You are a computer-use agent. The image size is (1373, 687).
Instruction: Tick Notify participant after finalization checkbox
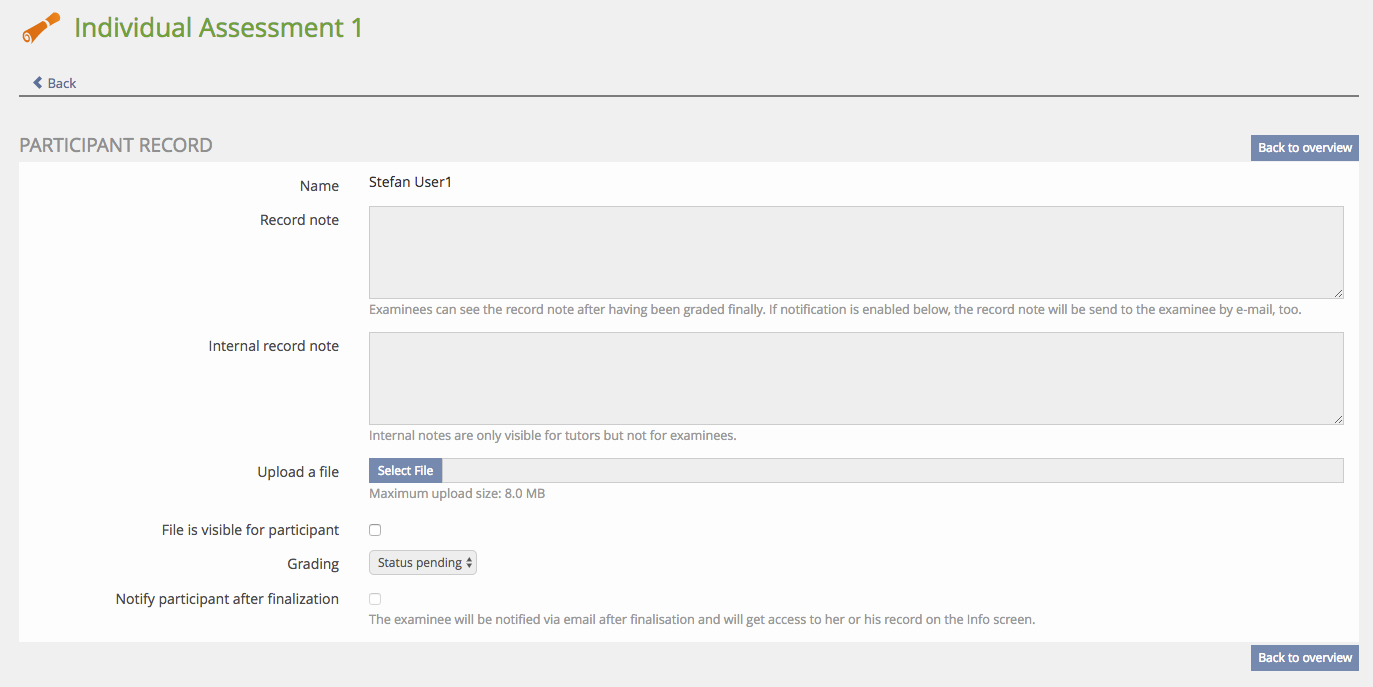pyautogui.click(x=375, y=599)
